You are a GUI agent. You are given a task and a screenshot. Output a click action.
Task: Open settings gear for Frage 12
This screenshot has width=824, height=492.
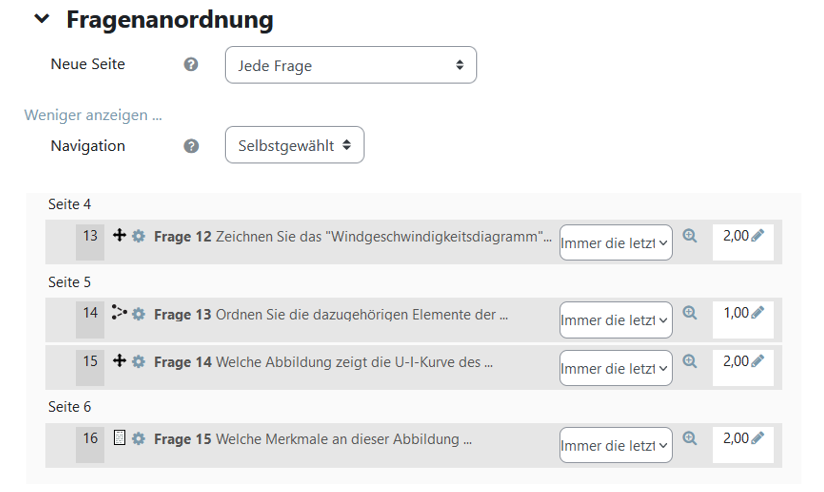point(138,236)
